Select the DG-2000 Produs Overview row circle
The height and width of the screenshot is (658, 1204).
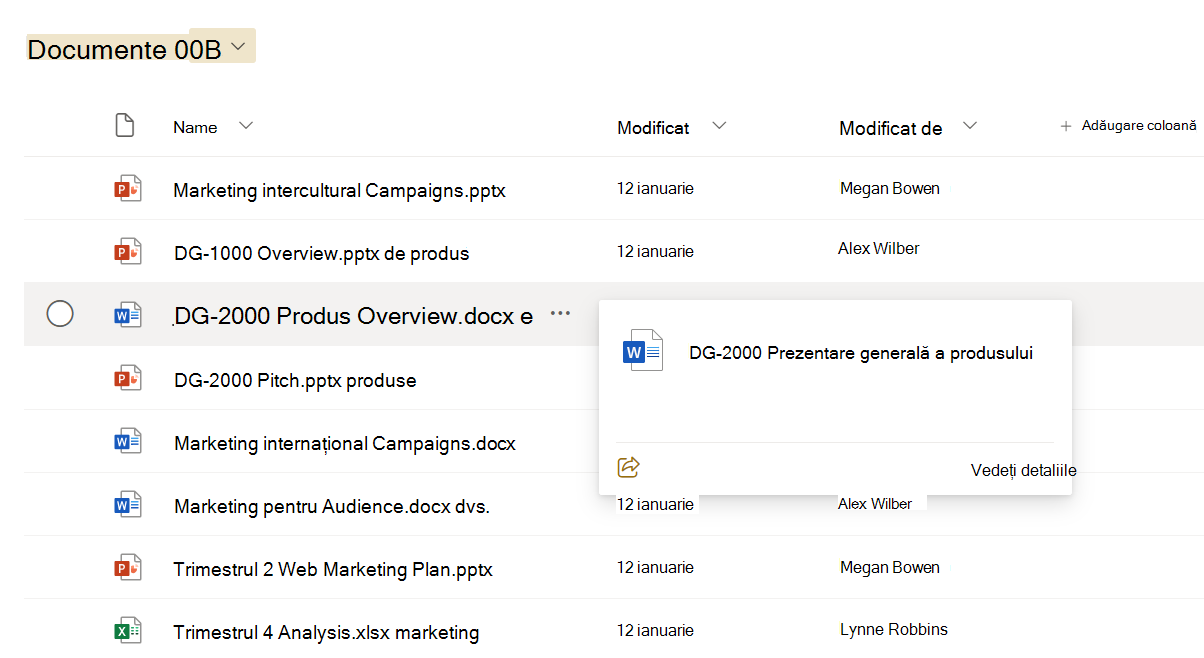60,314
